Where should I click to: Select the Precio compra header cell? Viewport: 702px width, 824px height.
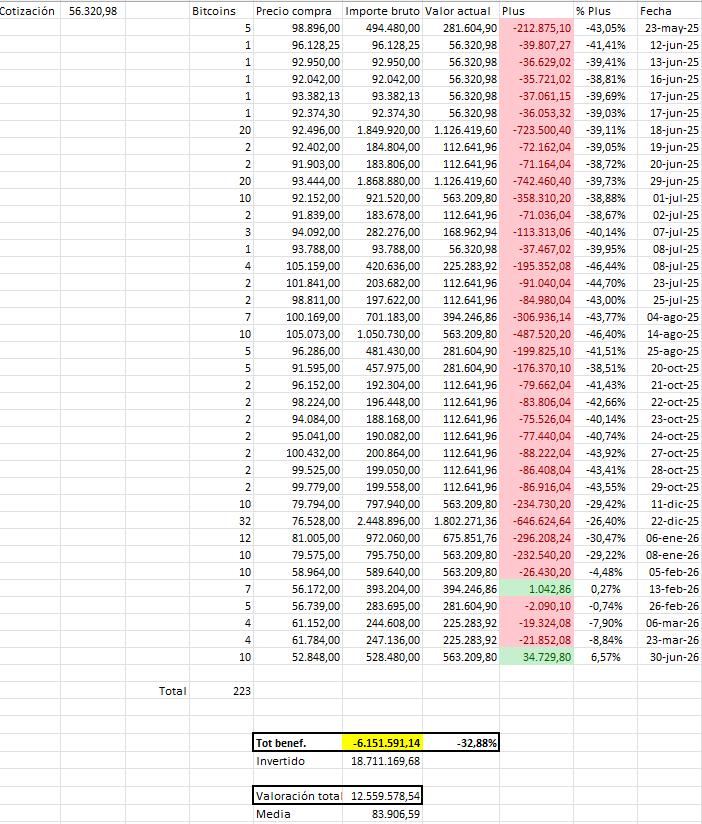coord(298,11)
